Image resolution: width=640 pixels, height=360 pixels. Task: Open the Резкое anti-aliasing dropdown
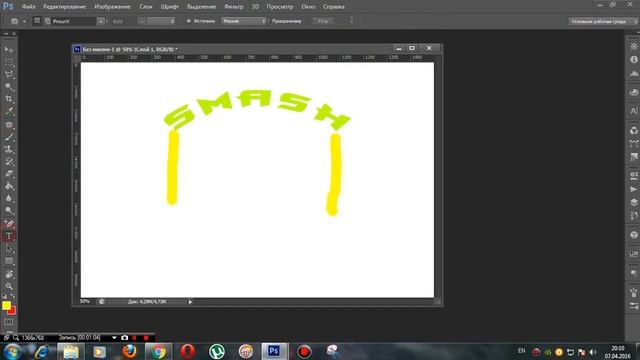click(244, 21)
